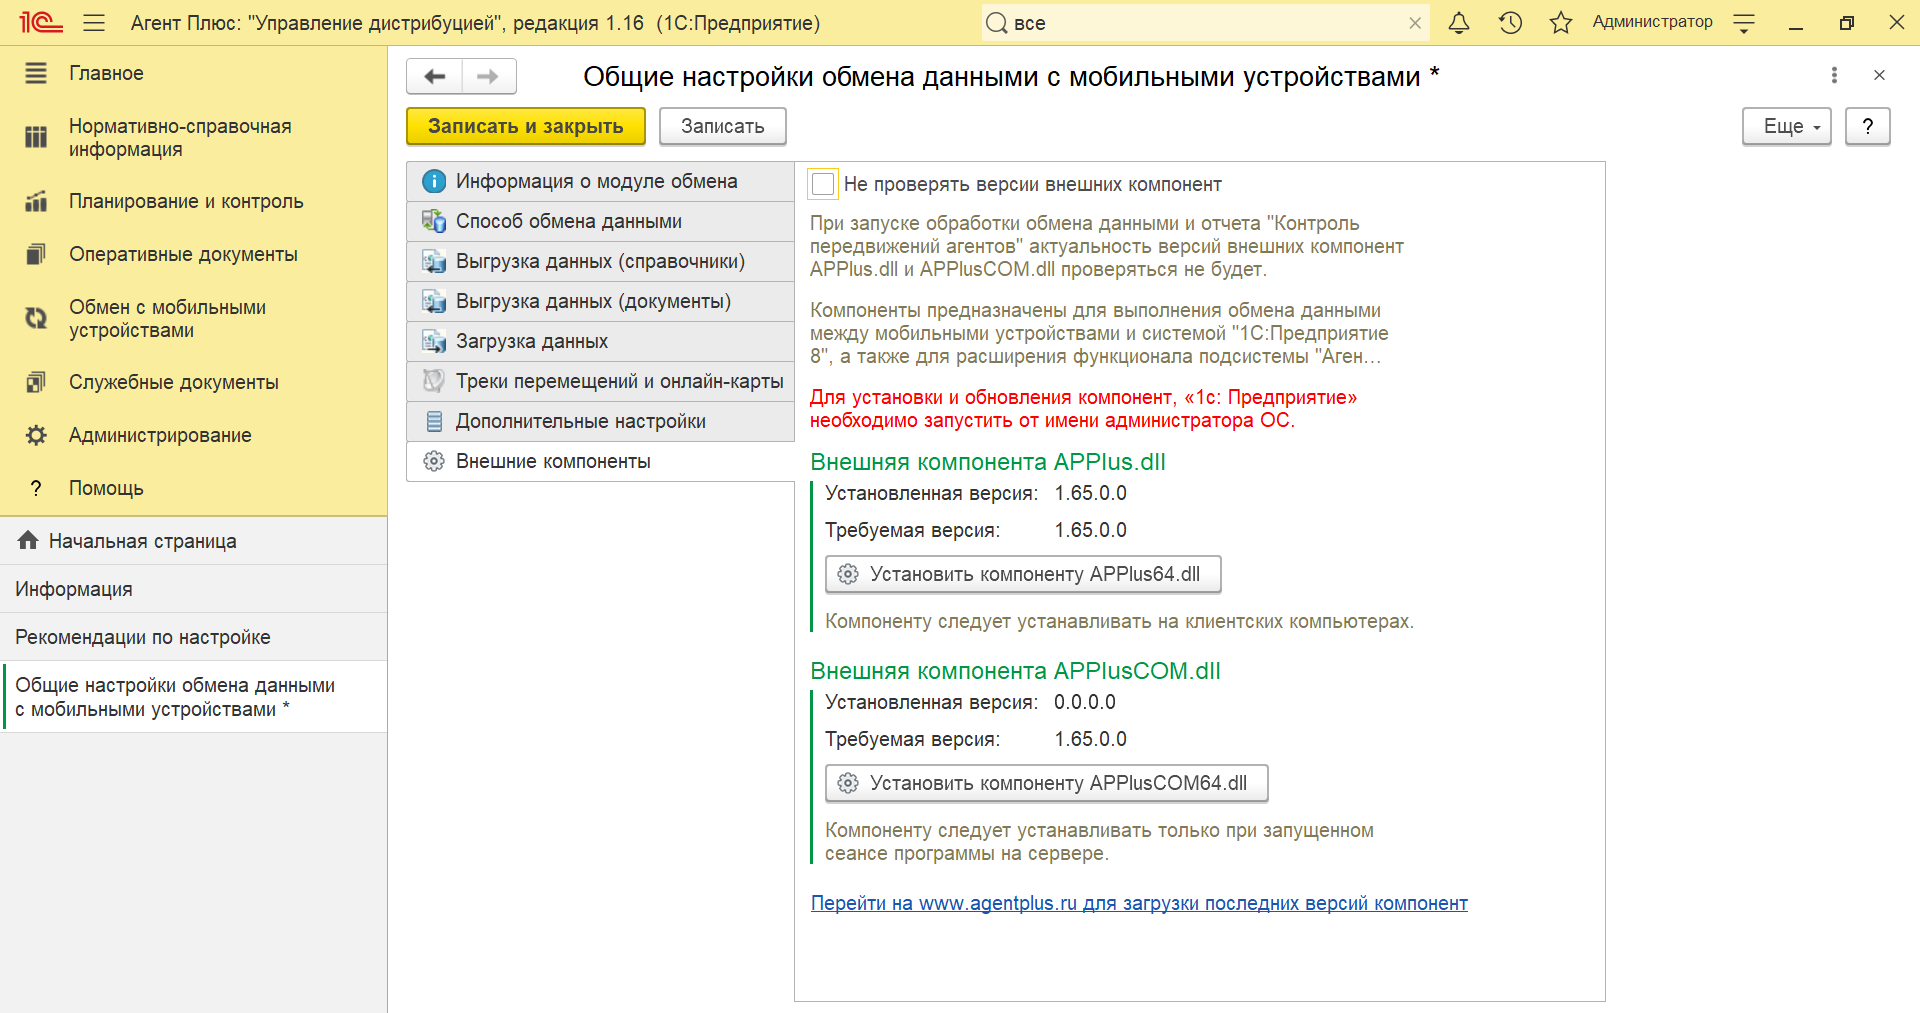
Task: Open the Помощь section
Action: pos(193,488)
